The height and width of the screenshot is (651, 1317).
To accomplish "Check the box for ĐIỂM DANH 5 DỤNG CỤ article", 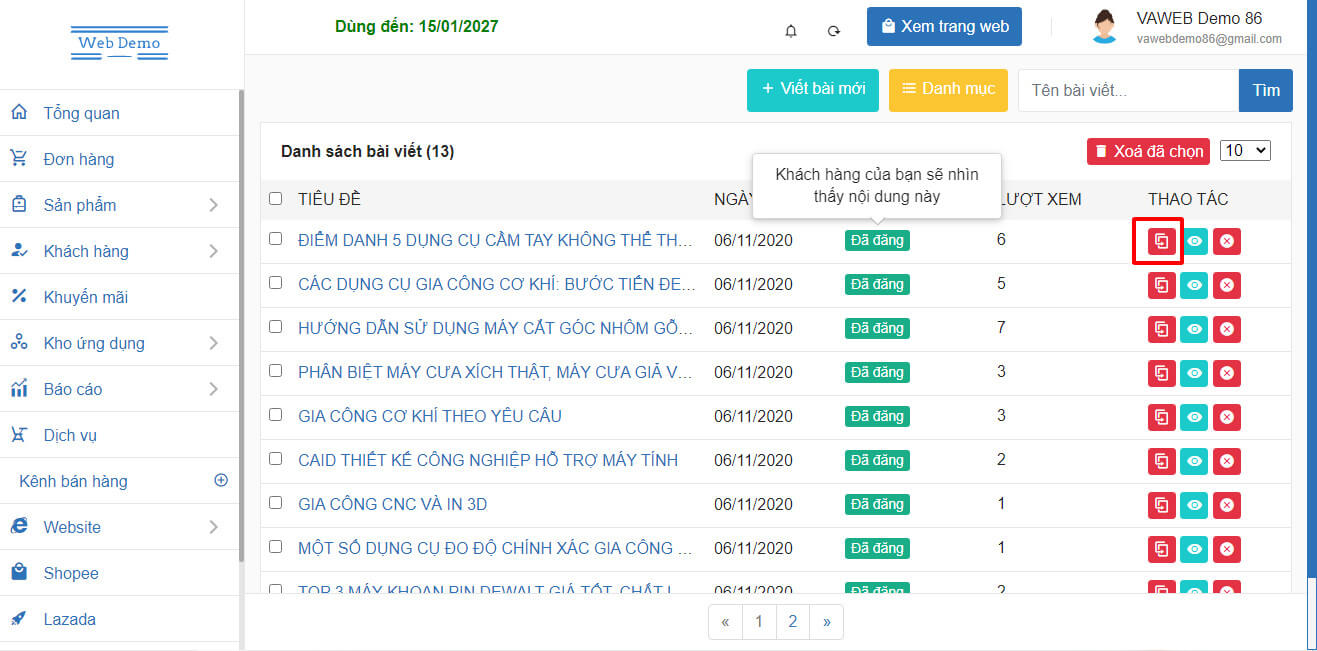I will 276,239.
